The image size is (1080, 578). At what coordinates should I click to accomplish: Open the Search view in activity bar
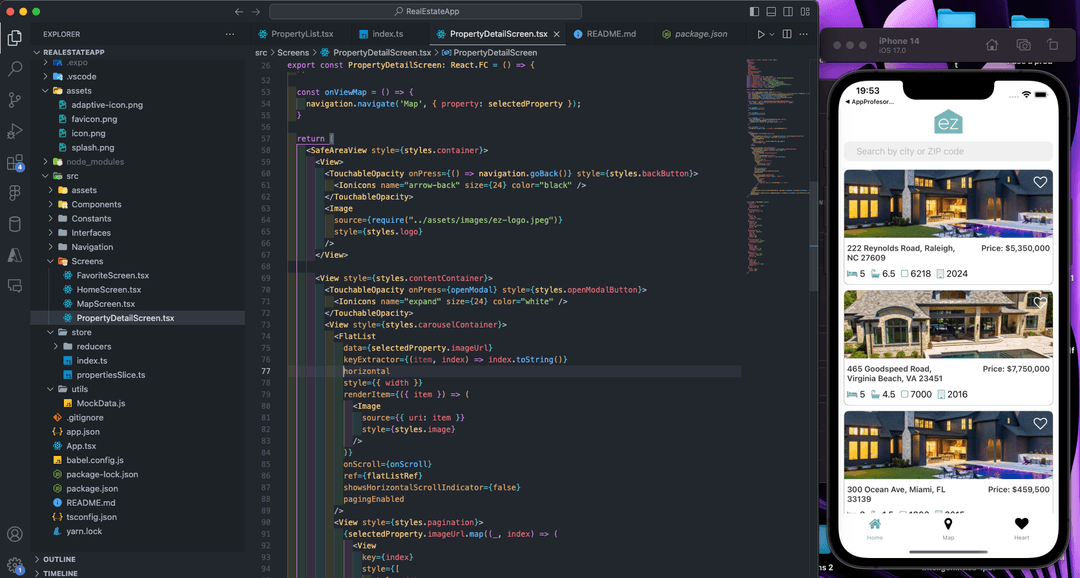click(15, 69)
